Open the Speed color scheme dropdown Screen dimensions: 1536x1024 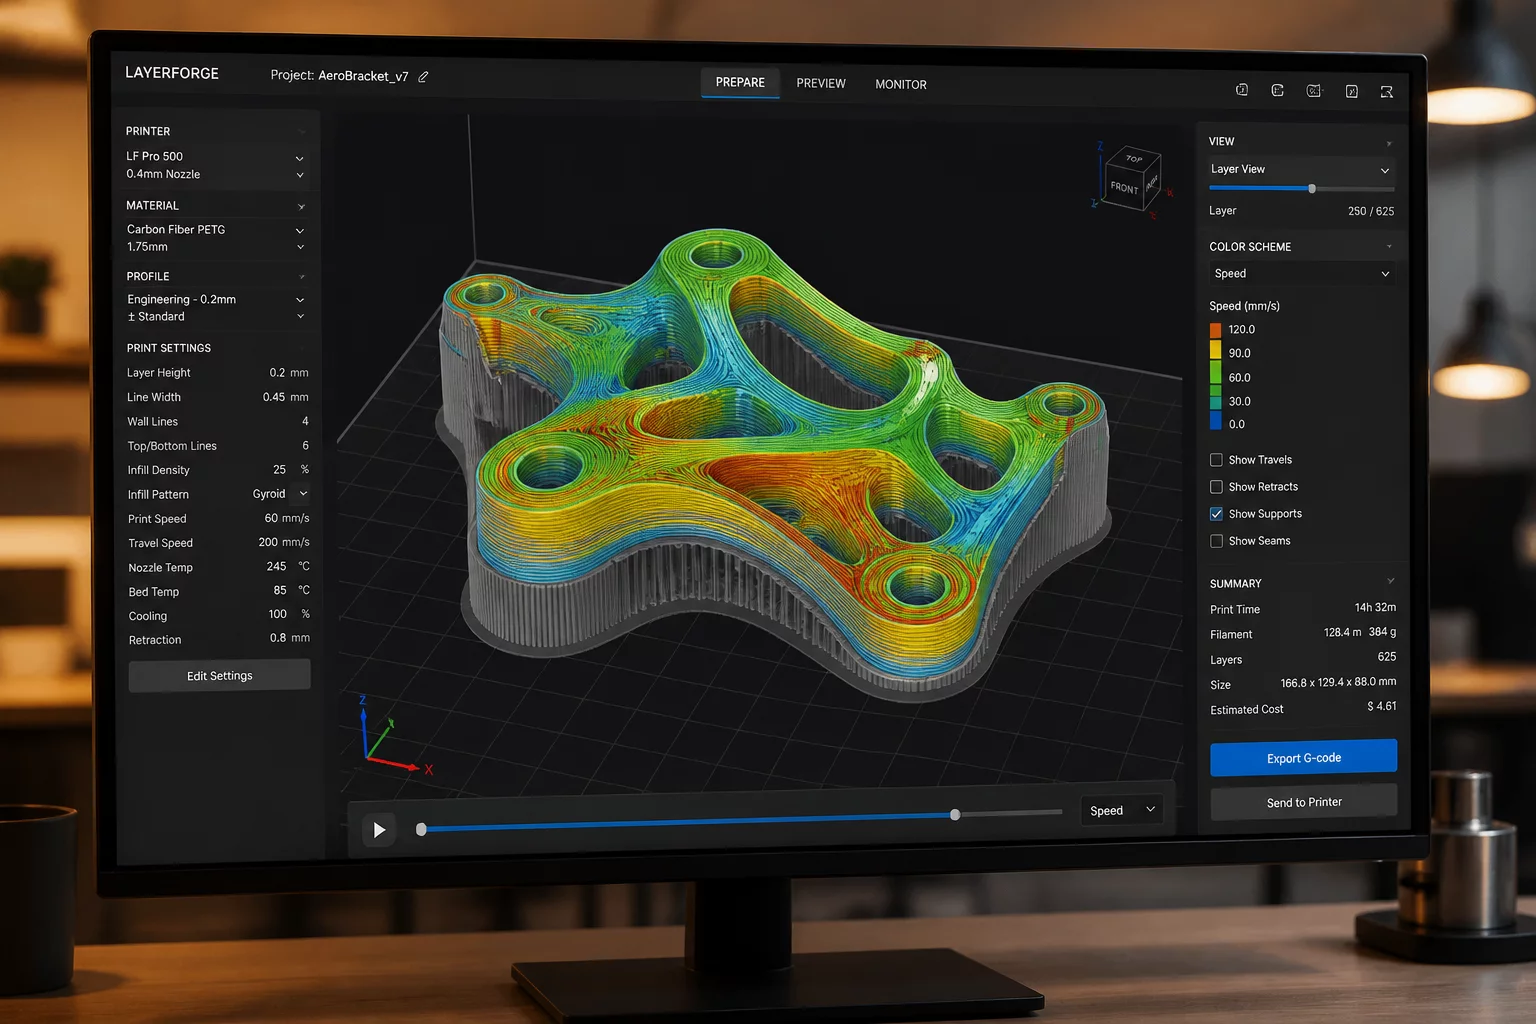coord(1301,274)
